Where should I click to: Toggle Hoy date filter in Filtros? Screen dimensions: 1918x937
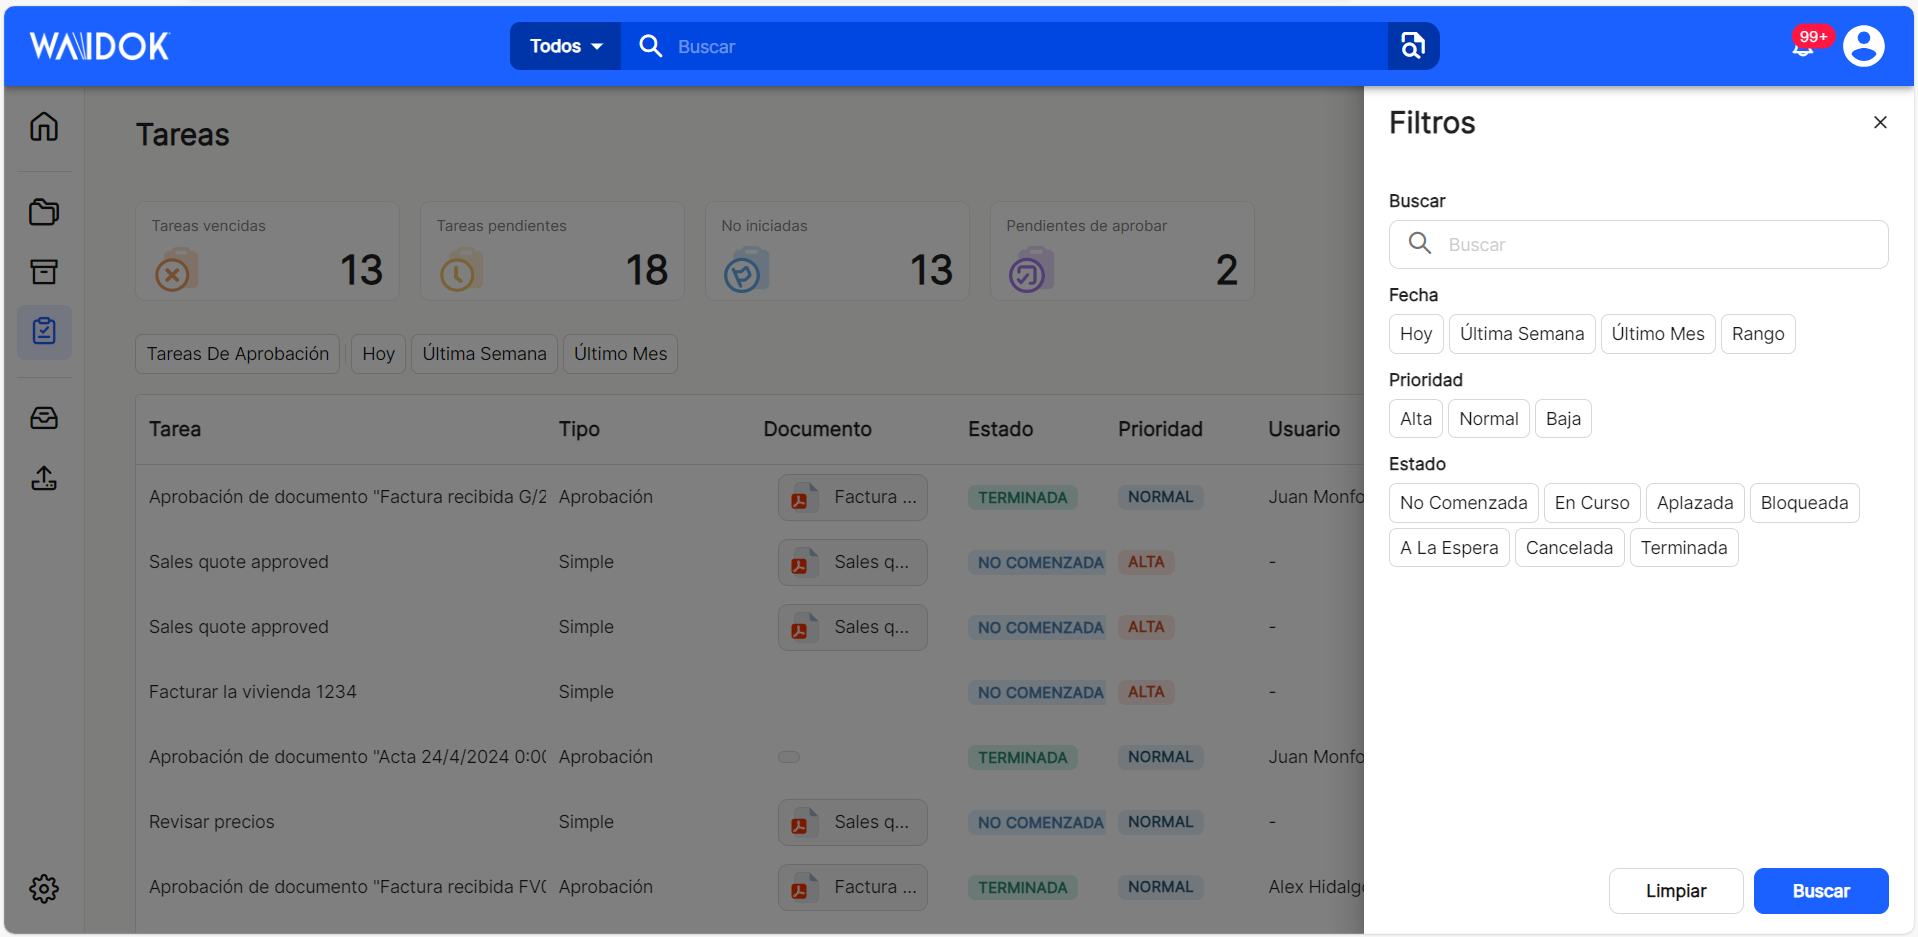tap(1415, 334)
